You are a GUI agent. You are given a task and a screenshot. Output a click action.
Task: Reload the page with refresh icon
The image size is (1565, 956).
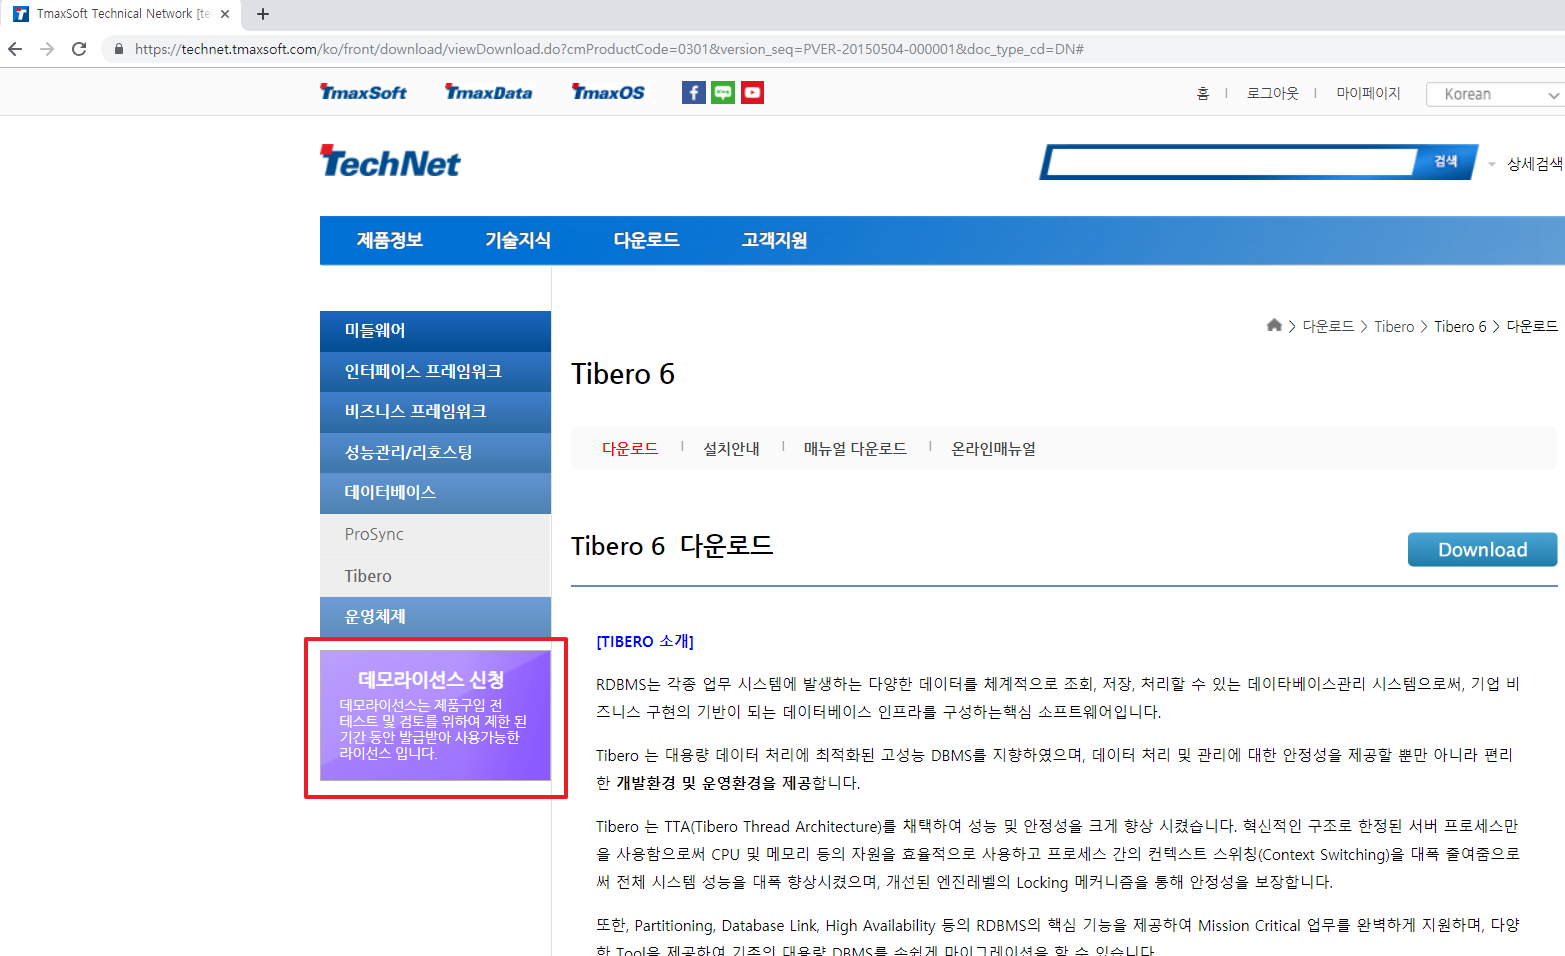point(79,49)
